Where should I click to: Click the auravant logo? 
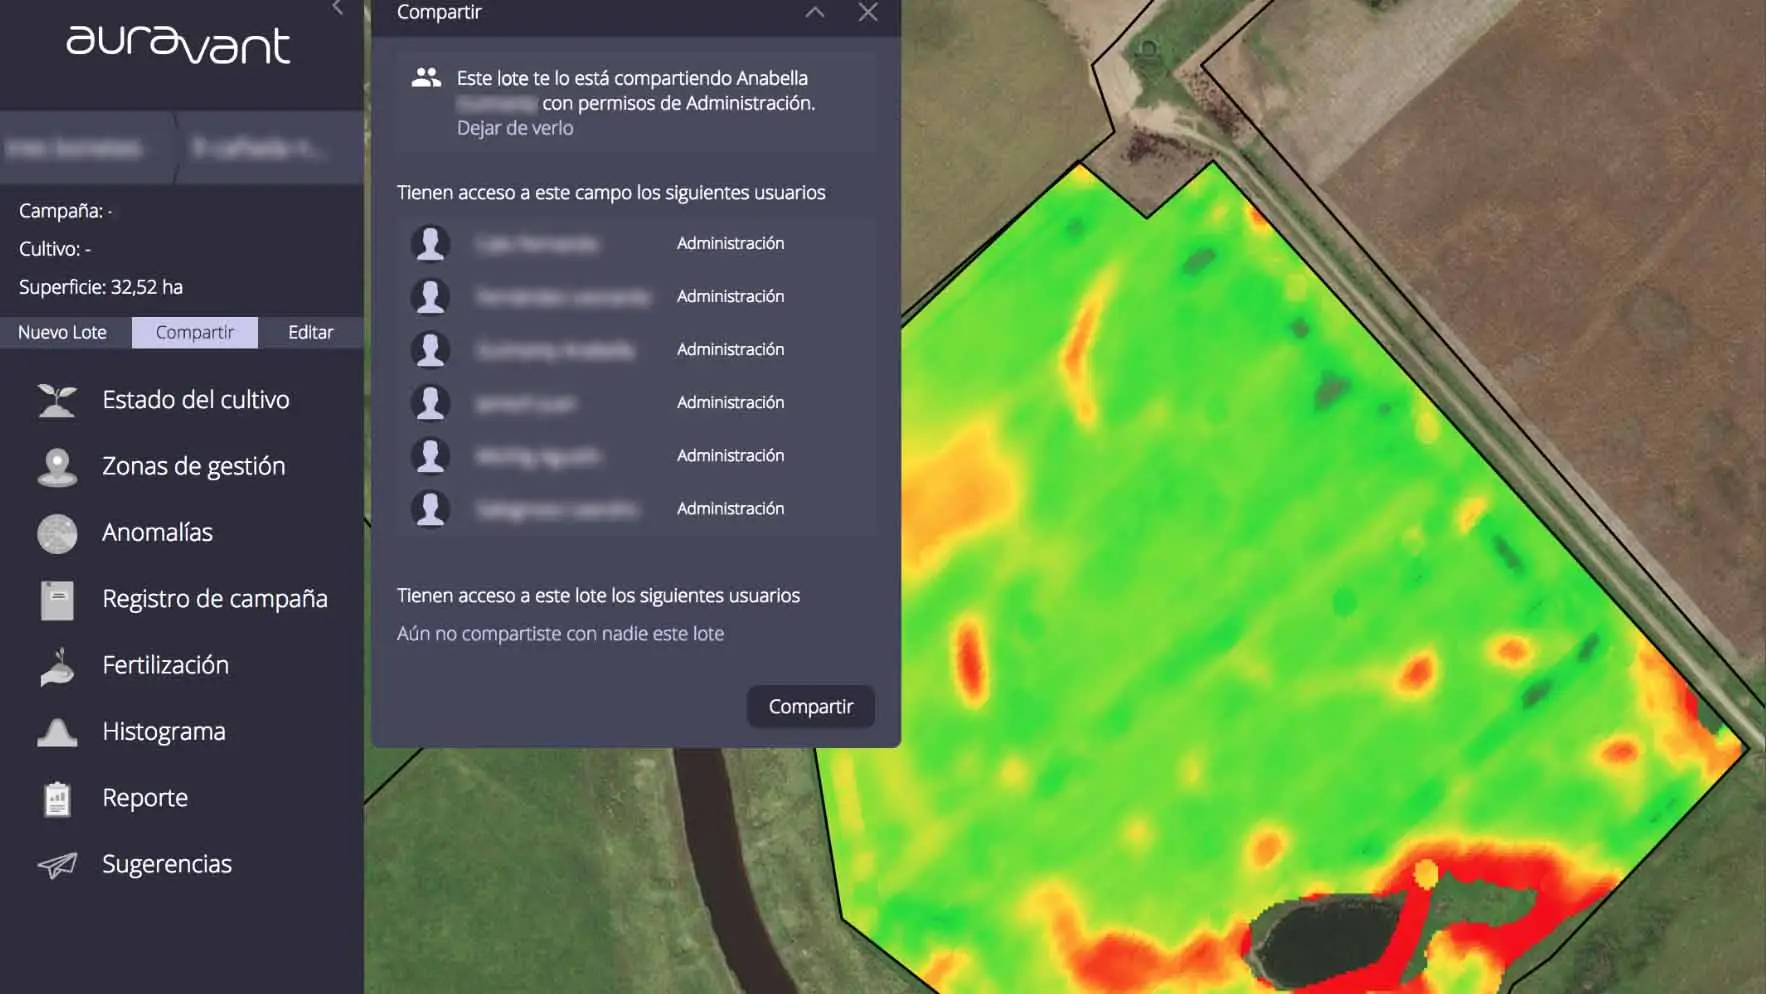tap(178, 44)
